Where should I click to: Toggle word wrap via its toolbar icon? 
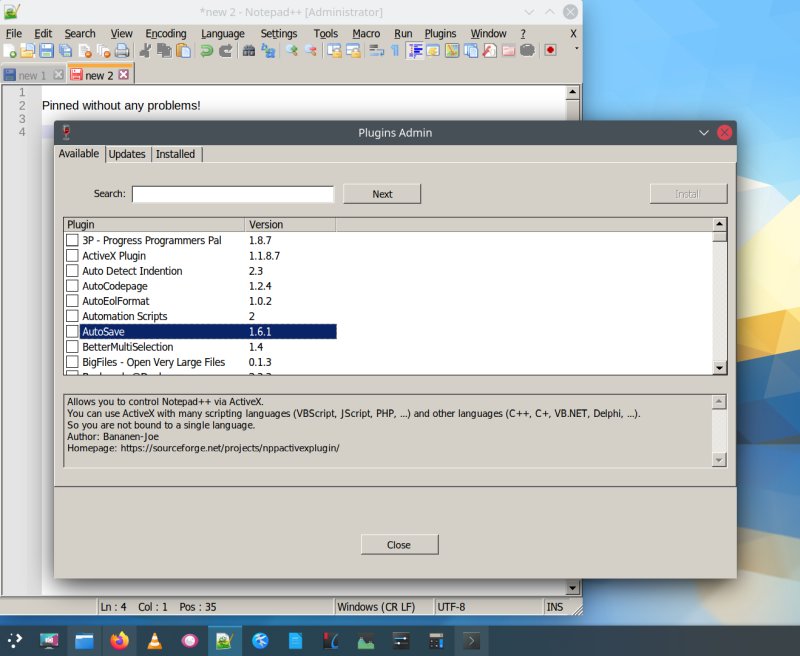pos(375,50)
